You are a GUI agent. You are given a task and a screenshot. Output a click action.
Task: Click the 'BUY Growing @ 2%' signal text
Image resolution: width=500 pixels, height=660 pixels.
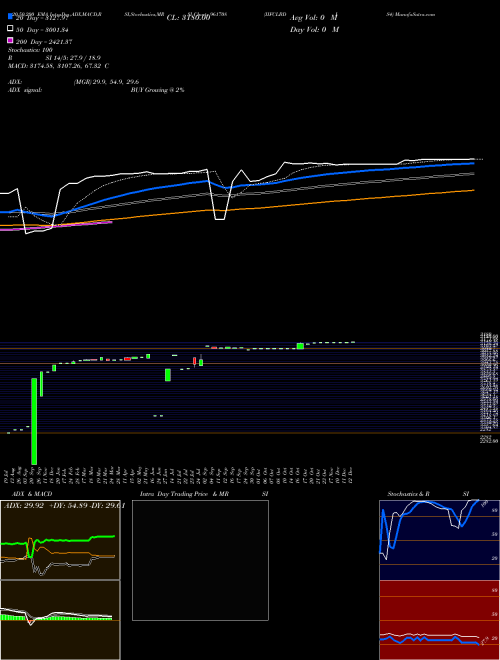pos(157,90)
